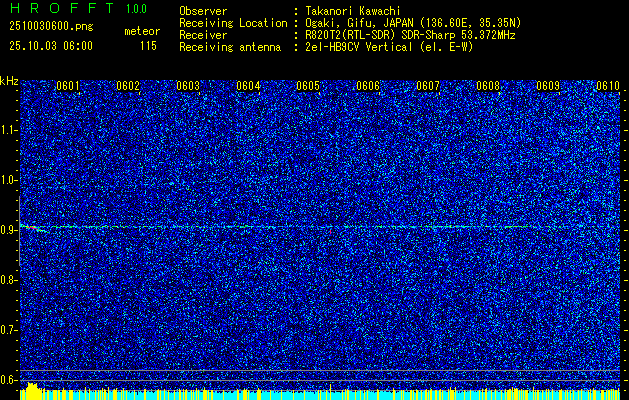Click the R820T2(RTL-SDR) SDR-Sharp 53.372MHz text
This screenshot has height=400, width=629.
(x=410, y=35)
